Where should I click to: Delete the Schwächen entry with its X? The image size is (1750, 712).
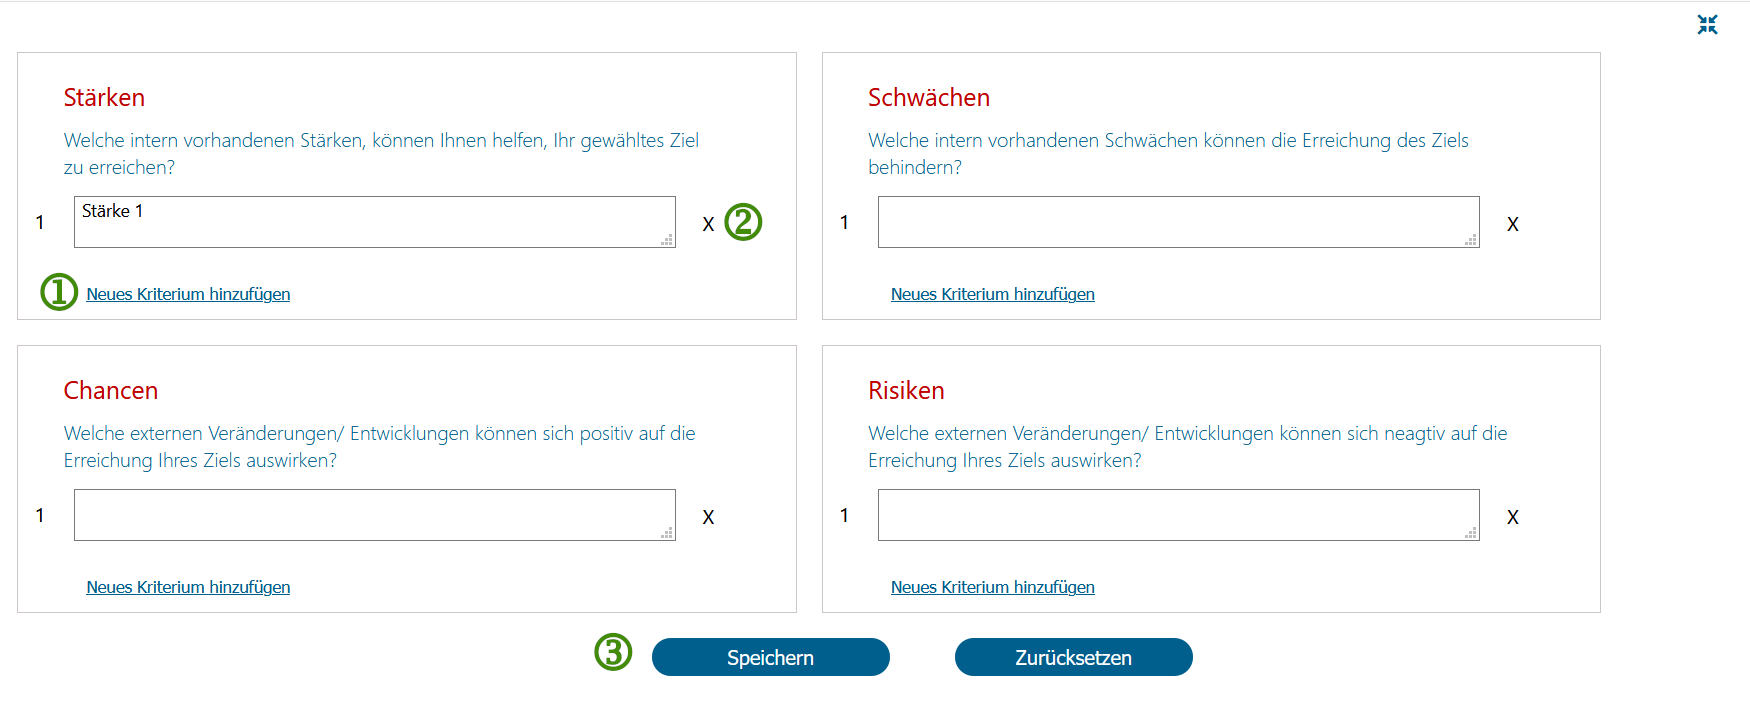click(x=1513, y=224)
